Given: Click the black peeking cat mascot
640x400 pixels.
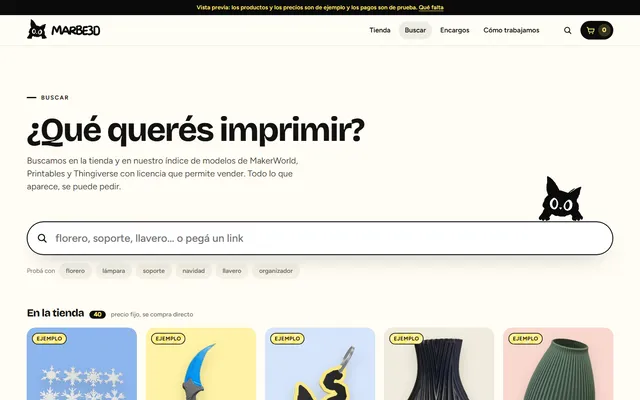Looking at the screenshot, I should pyautogui.click(x=561, y=199).
